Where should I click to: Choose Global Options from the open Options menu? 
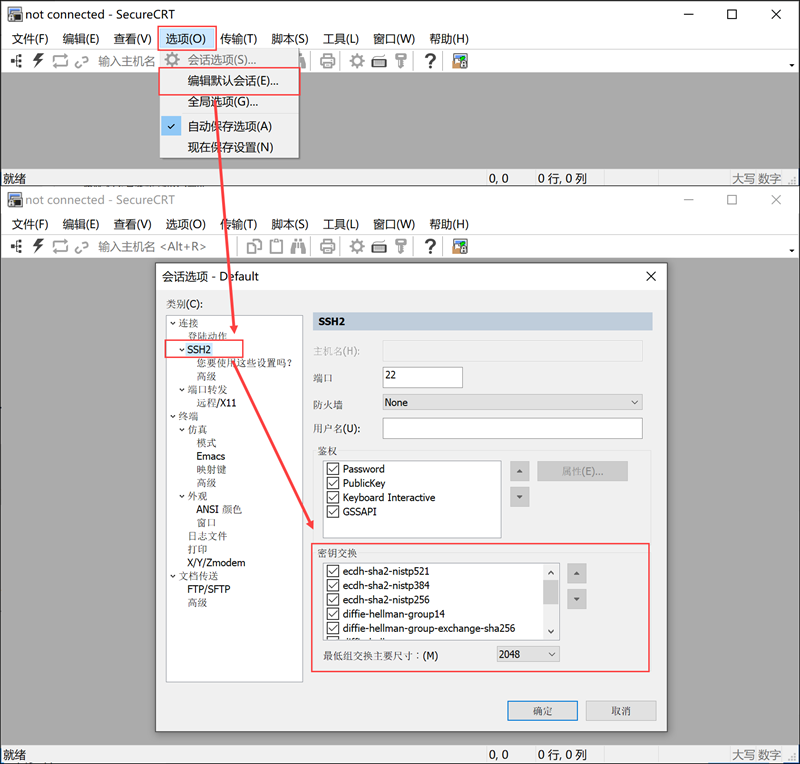click(222, 102)
